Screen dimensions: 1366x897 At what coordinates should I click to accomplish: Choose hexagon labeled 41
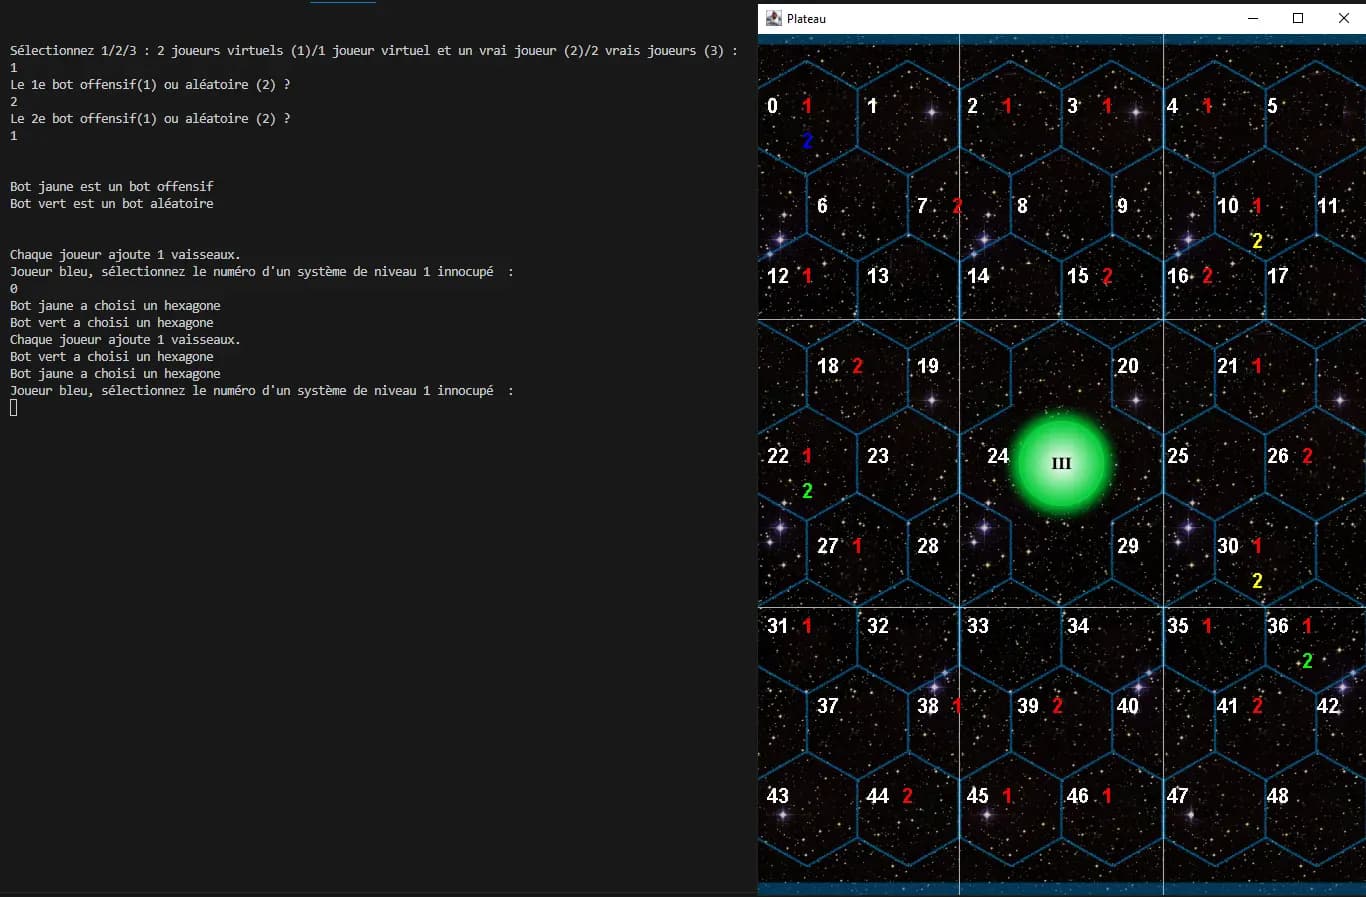coord(1228,706)
